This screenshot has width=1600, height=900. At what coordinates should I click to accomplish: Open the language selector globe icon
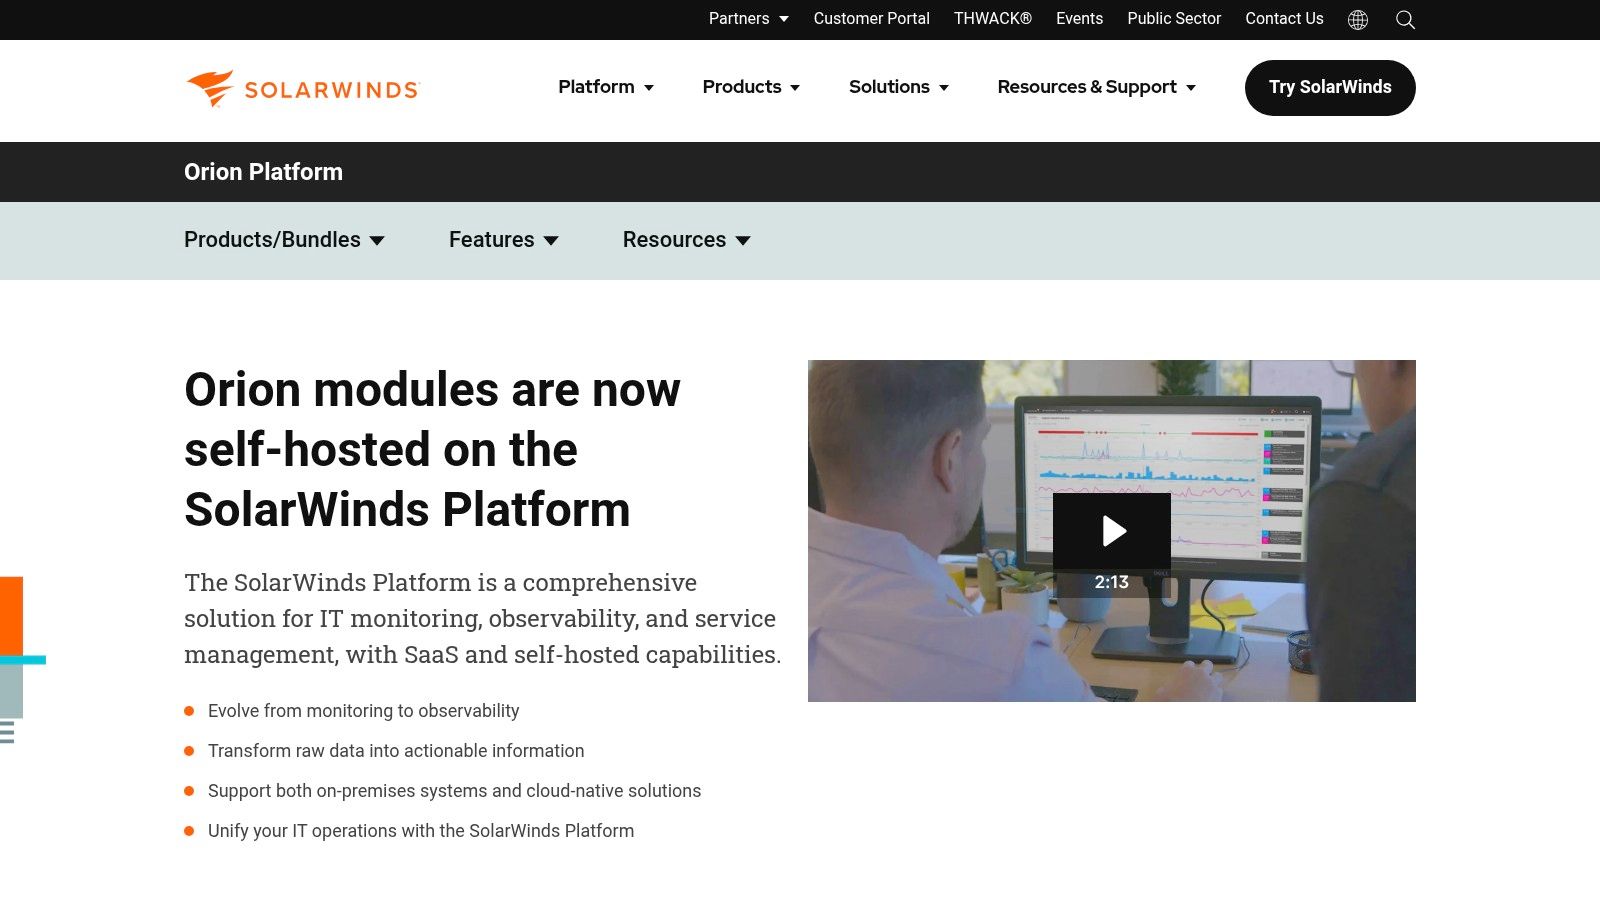[x=1357, y=19]
